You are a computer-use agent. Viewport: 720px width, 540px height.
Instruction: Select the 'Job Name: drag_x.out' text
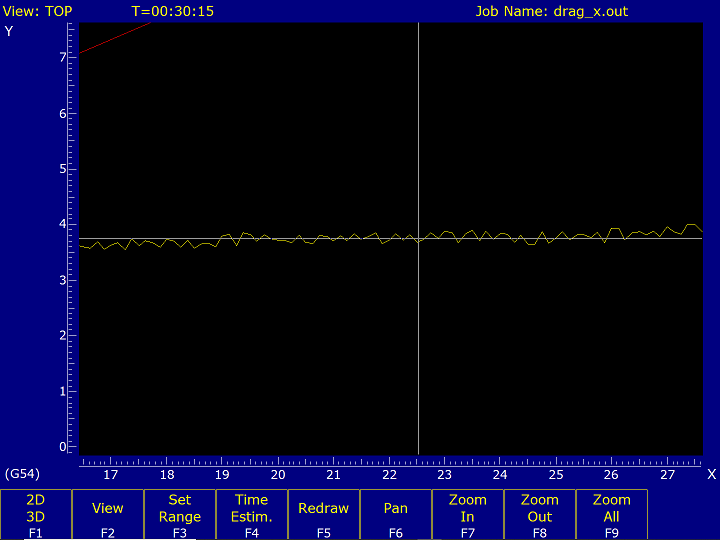pos(551,11)
